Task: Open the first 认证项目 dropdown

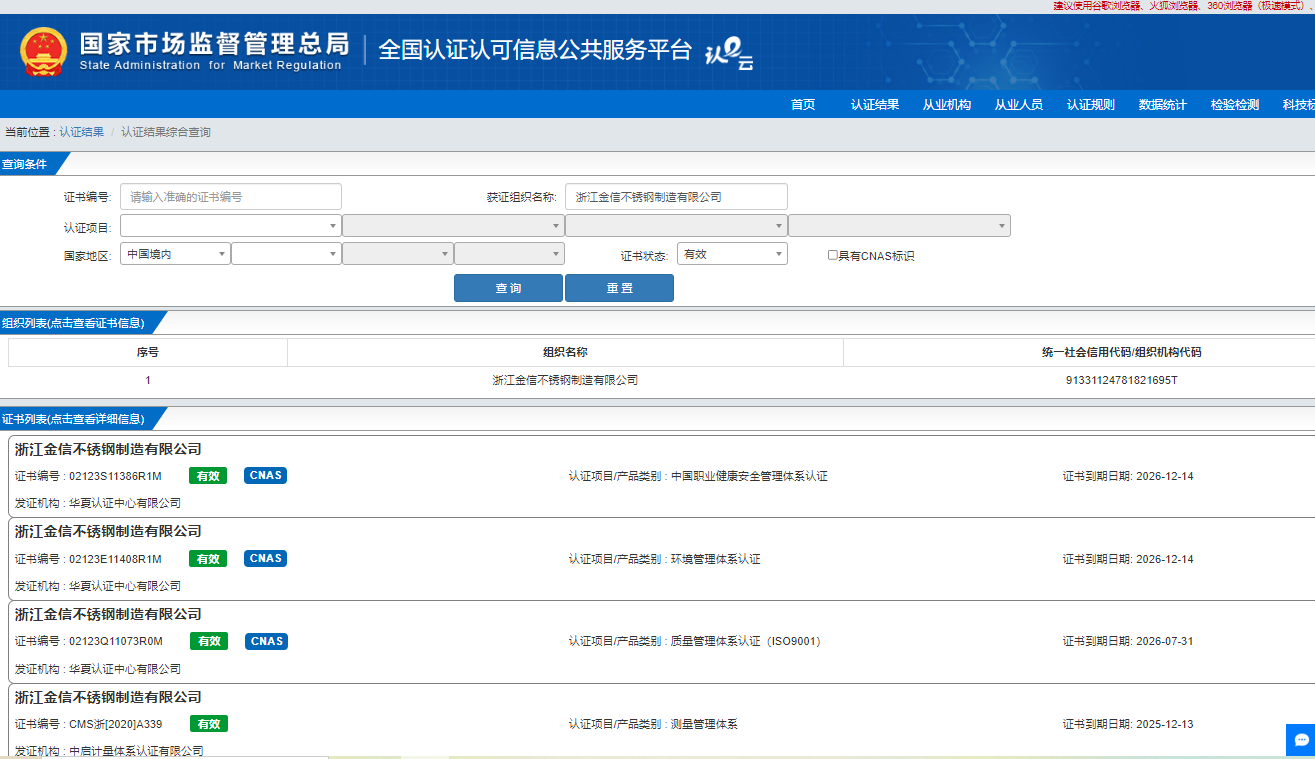Action: (230, 226)
